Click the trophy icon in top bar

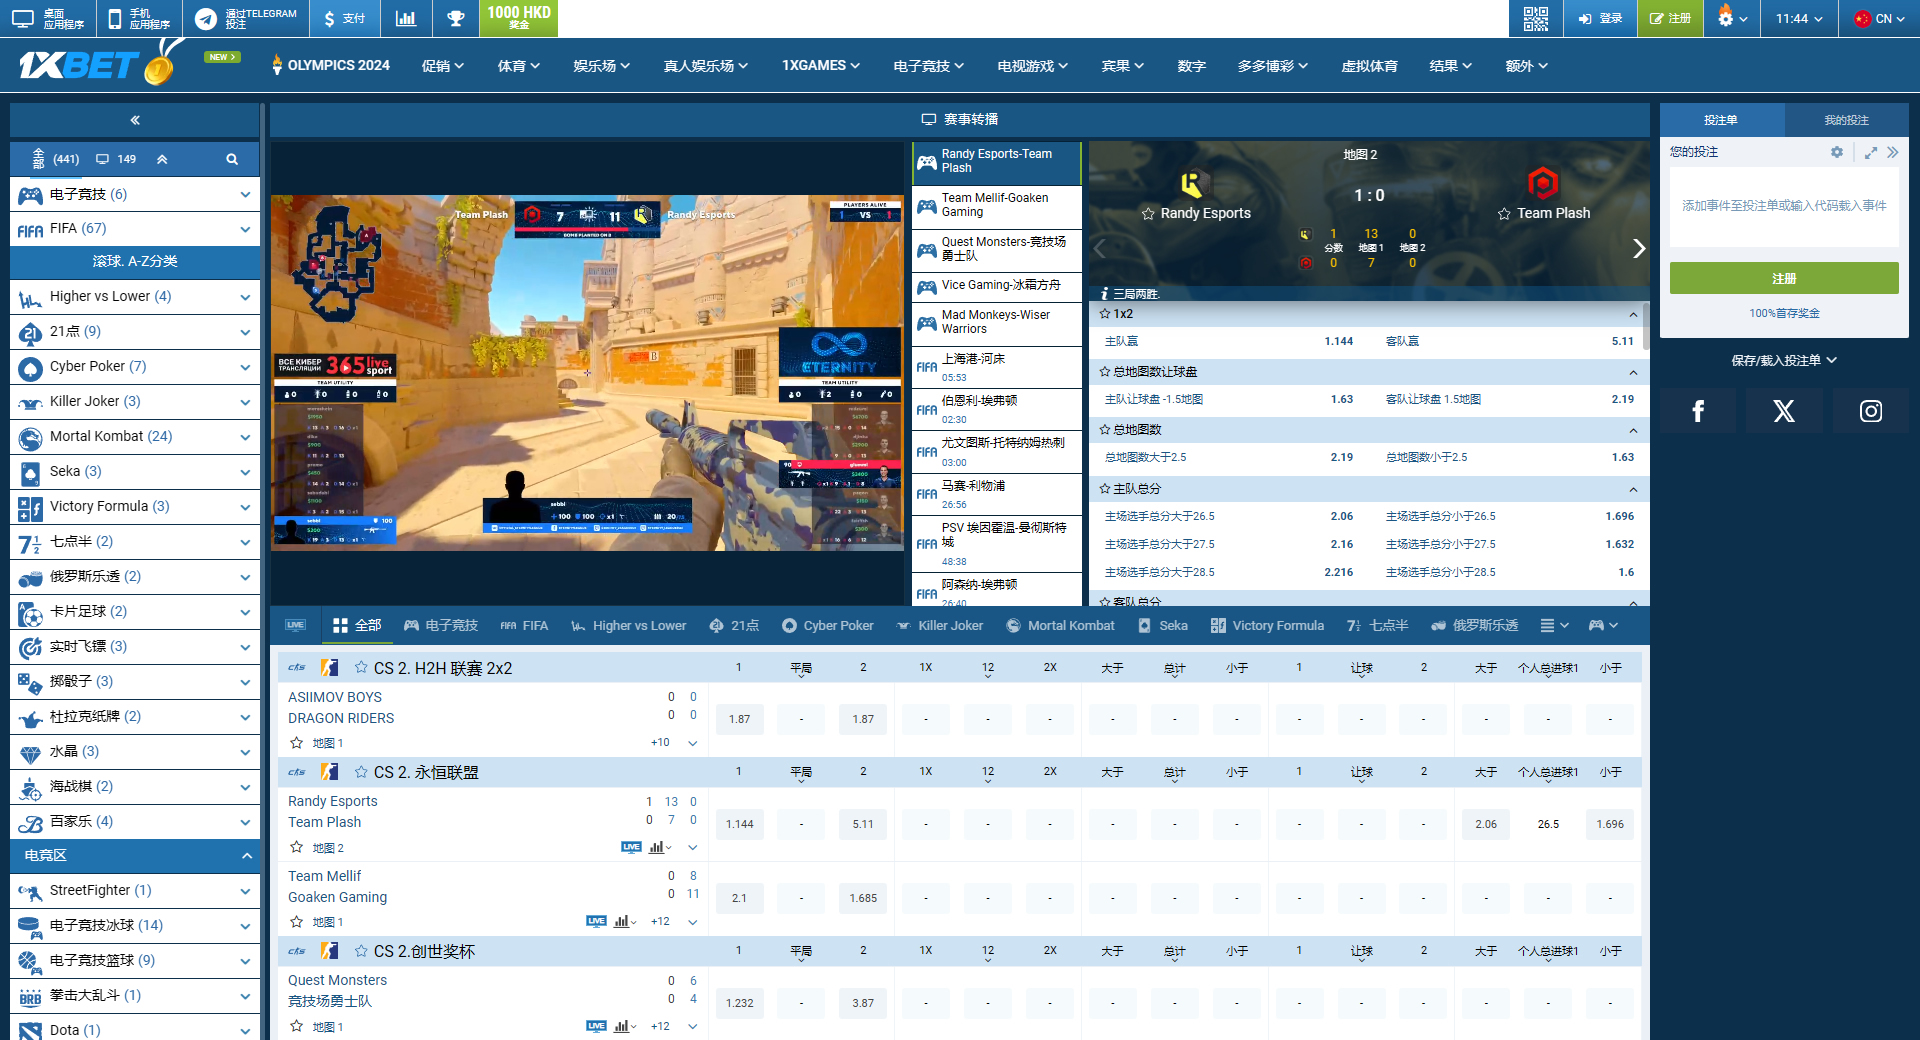pos(455,18)
